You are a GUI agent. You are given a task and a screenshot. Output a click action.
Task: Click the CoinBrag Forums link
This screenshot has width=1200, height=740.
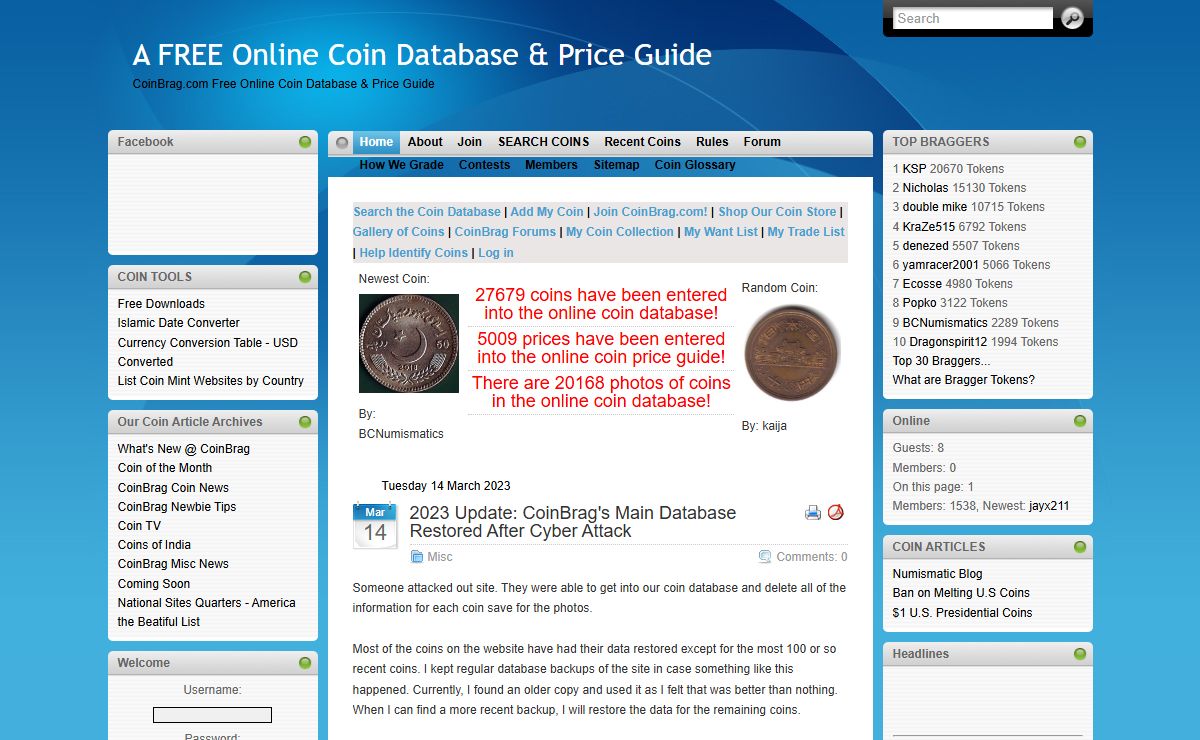[x=505, y=232]
